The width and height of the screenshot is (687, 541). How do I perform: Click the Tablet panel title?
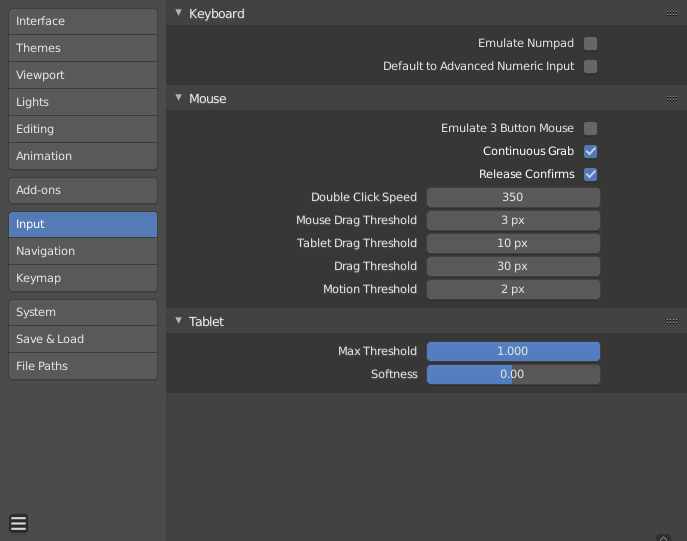206,322
